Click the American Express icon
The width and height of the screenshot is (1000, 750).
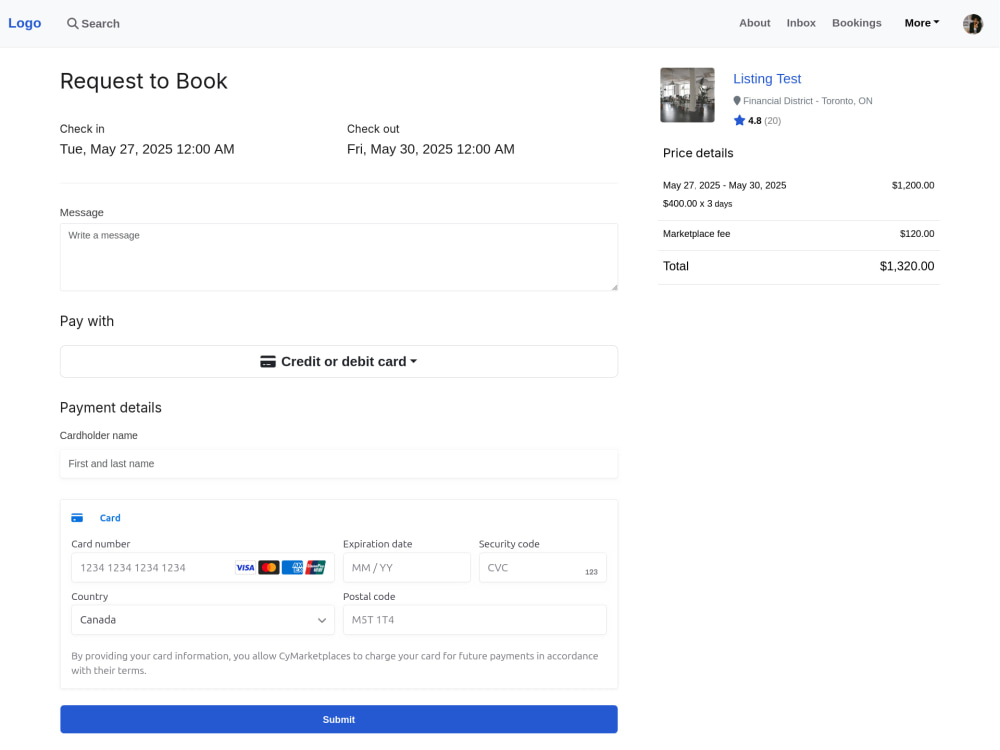[292, 568]
